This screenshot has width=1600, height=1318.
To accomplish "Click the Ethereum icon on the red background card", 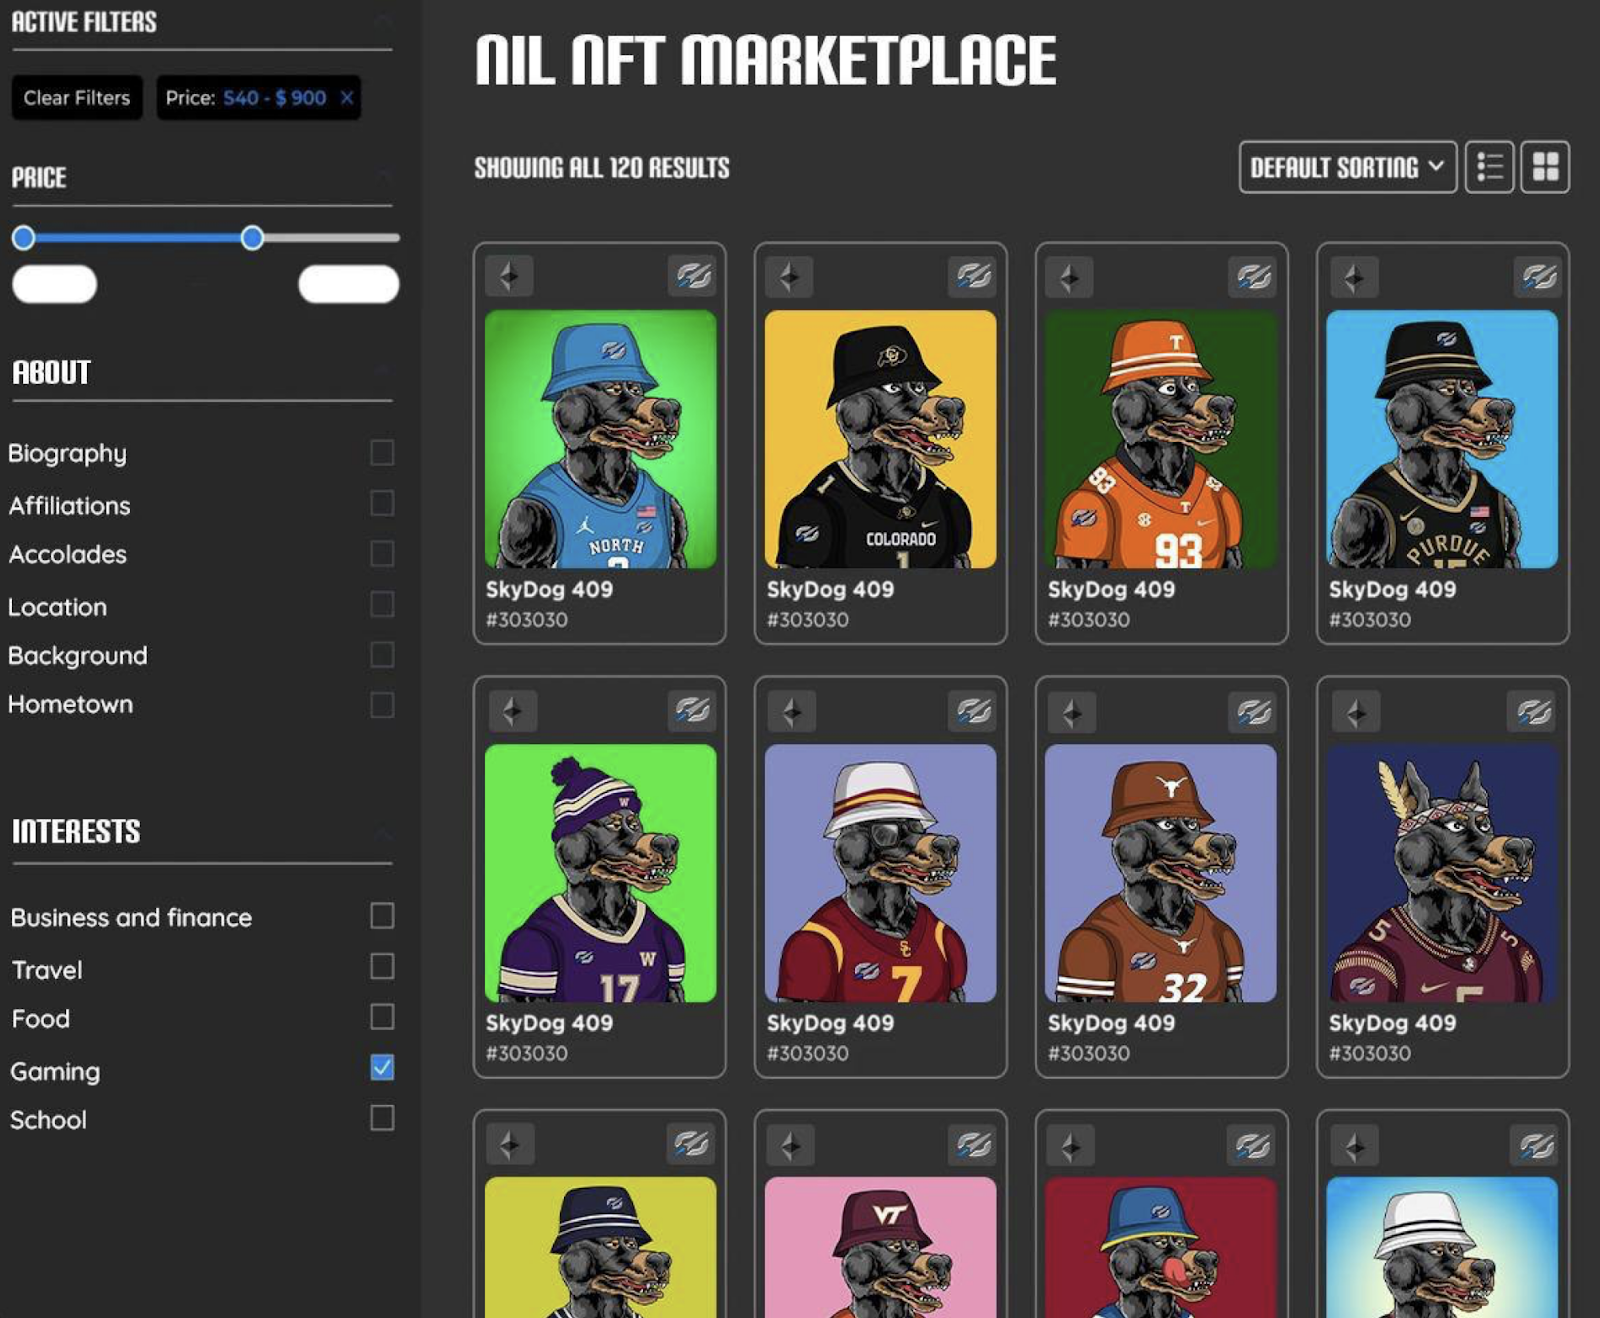I will pos(1071,1144).
